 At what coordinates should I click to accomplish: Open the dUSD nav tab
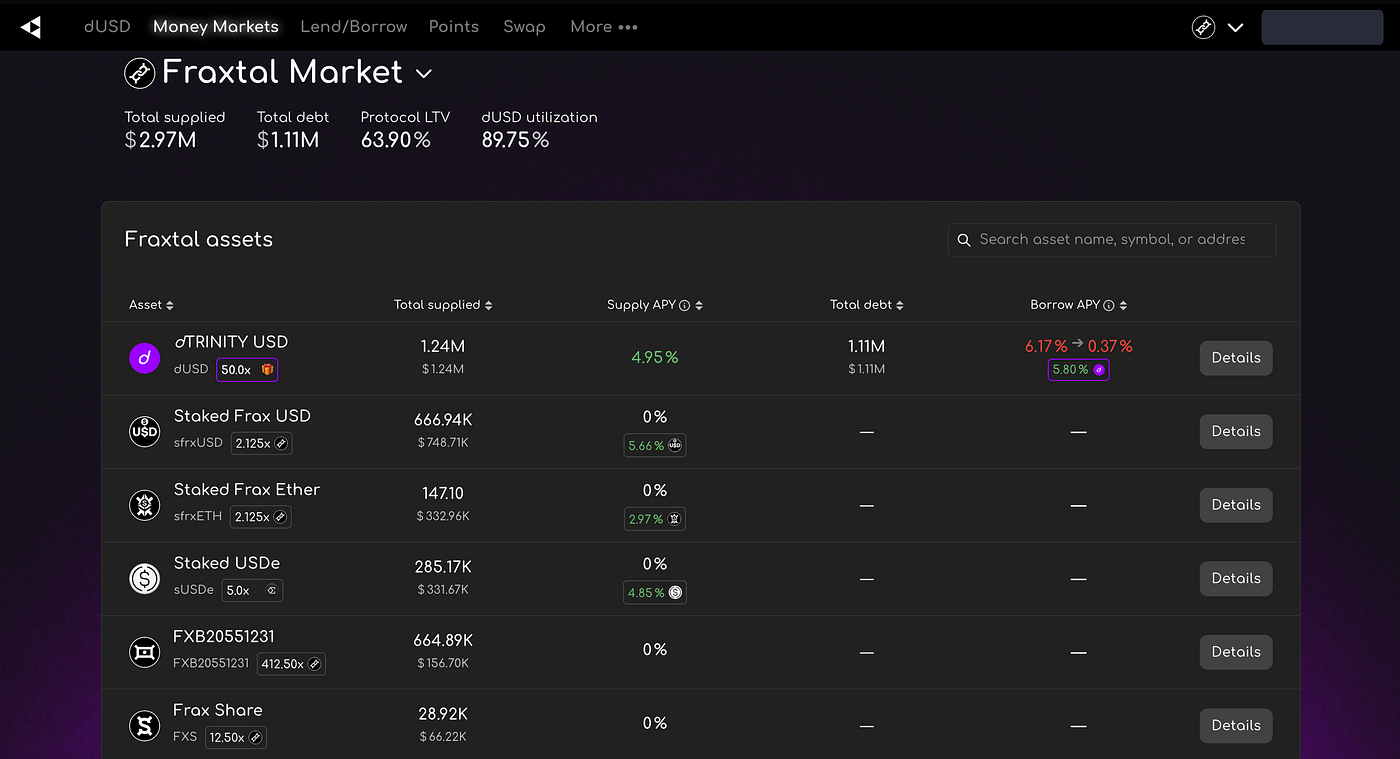[x=107, y=27]
